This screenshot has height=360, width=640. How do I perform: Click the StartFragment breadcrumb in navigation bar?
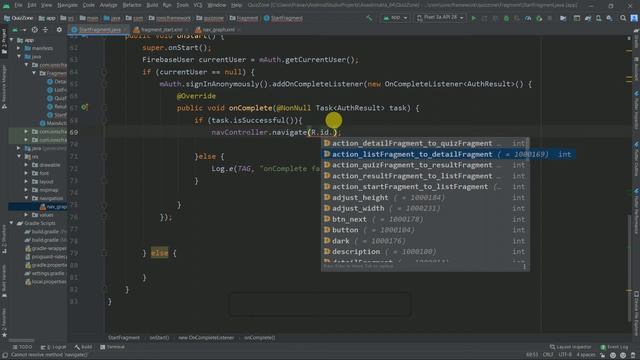(x=283, y=18)
